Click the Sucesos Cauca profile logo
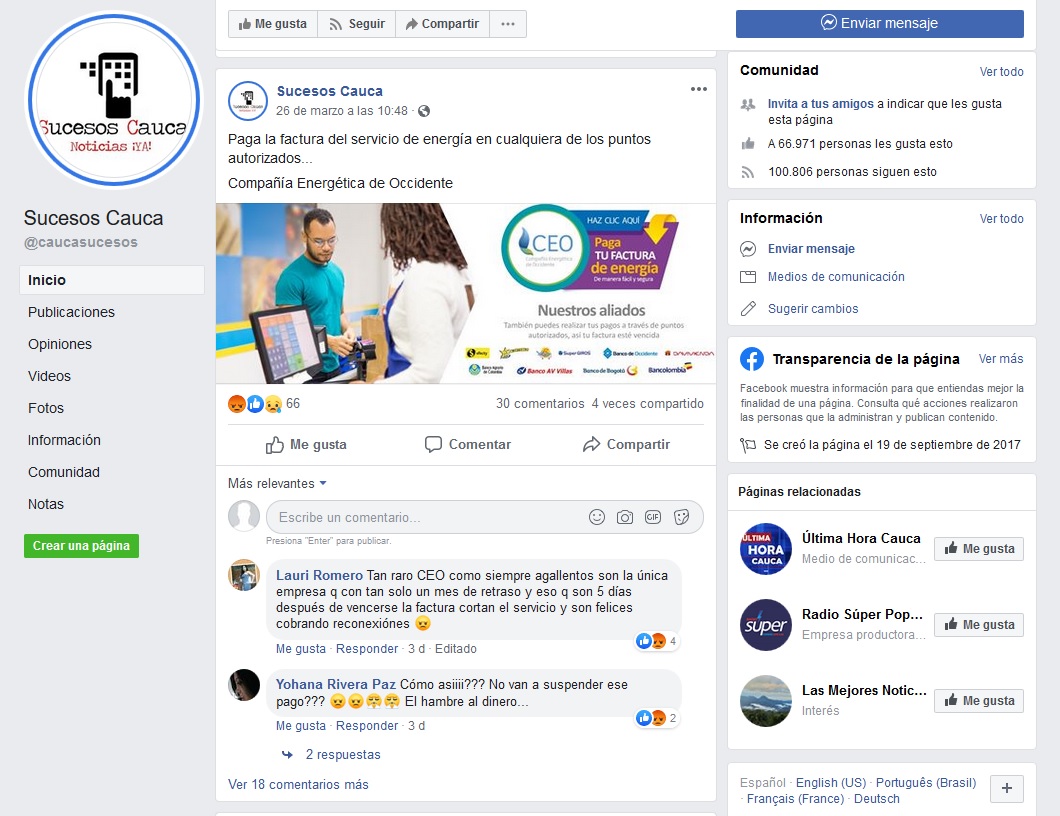 coord(114,100)
